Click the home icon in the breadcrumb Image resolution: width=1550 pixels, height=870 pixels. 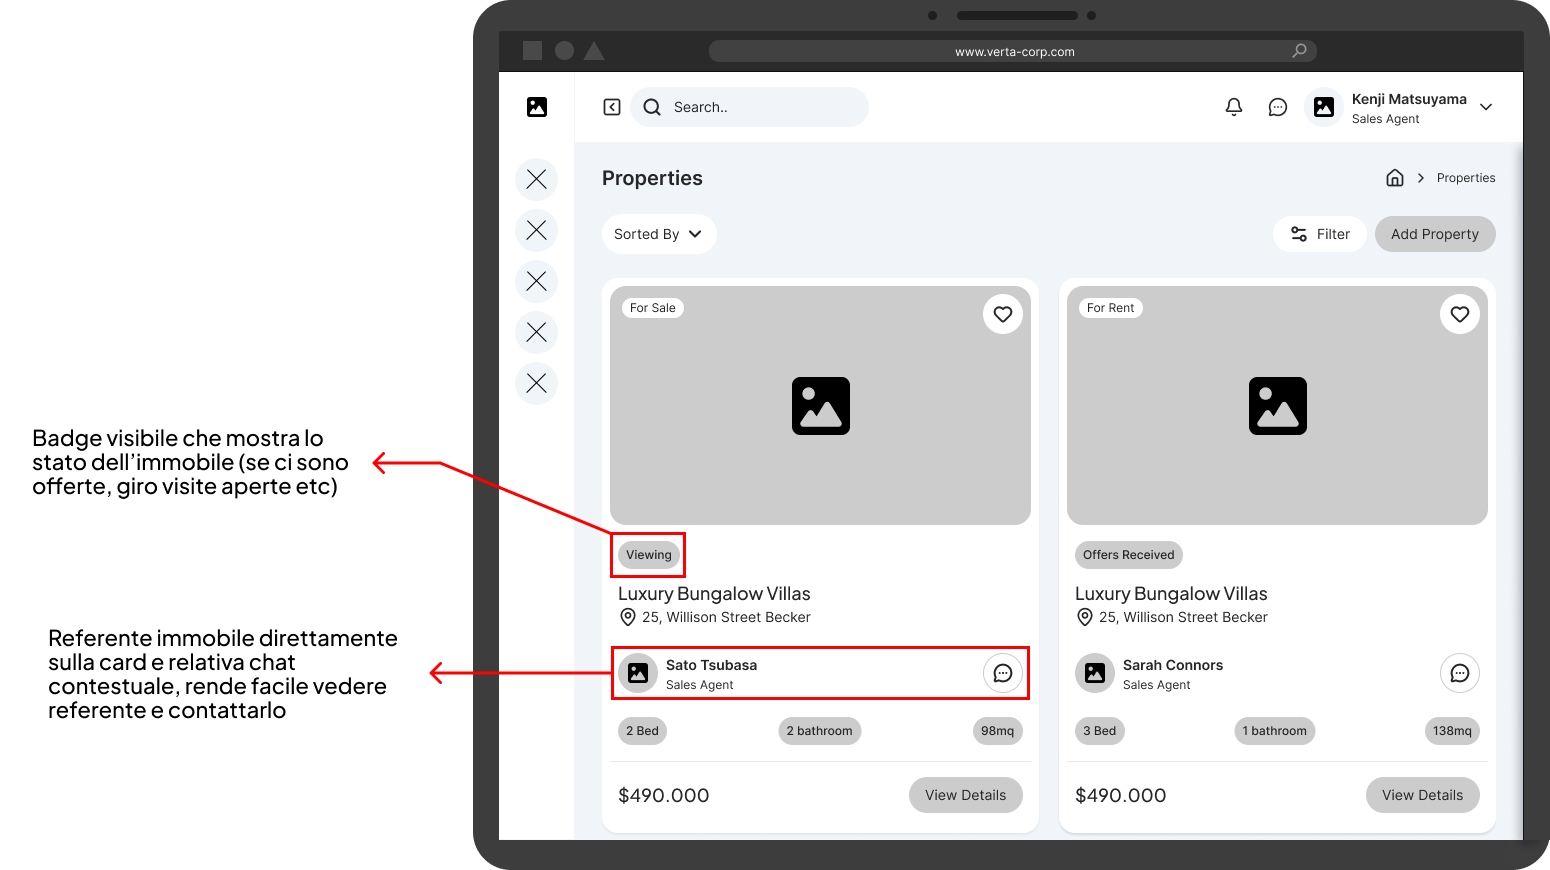[1395, 178]
